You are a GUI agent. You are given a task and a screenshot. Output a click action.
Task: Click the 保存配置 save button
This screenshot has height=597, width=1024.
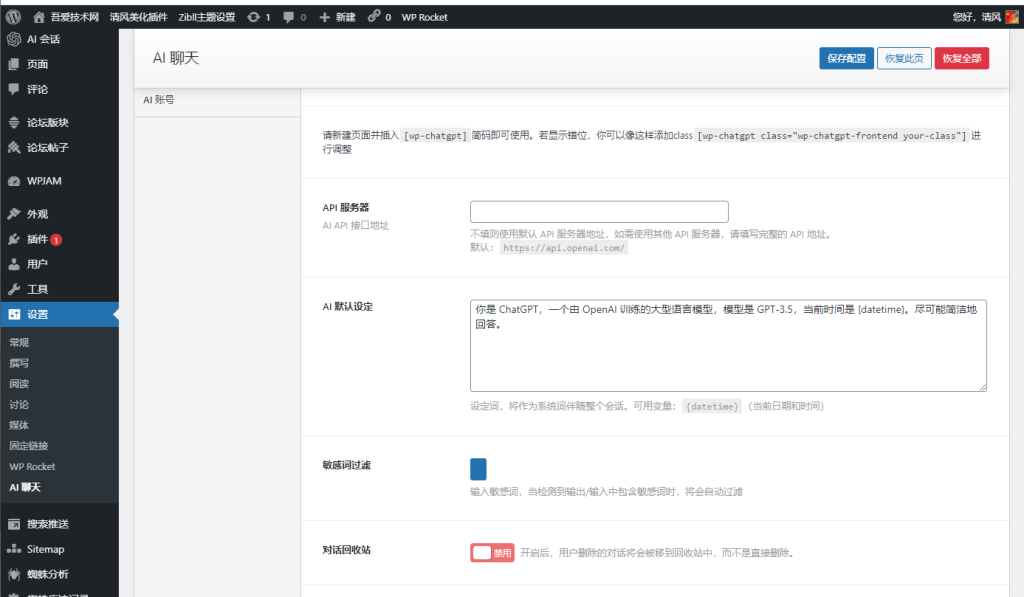[846, 58]
